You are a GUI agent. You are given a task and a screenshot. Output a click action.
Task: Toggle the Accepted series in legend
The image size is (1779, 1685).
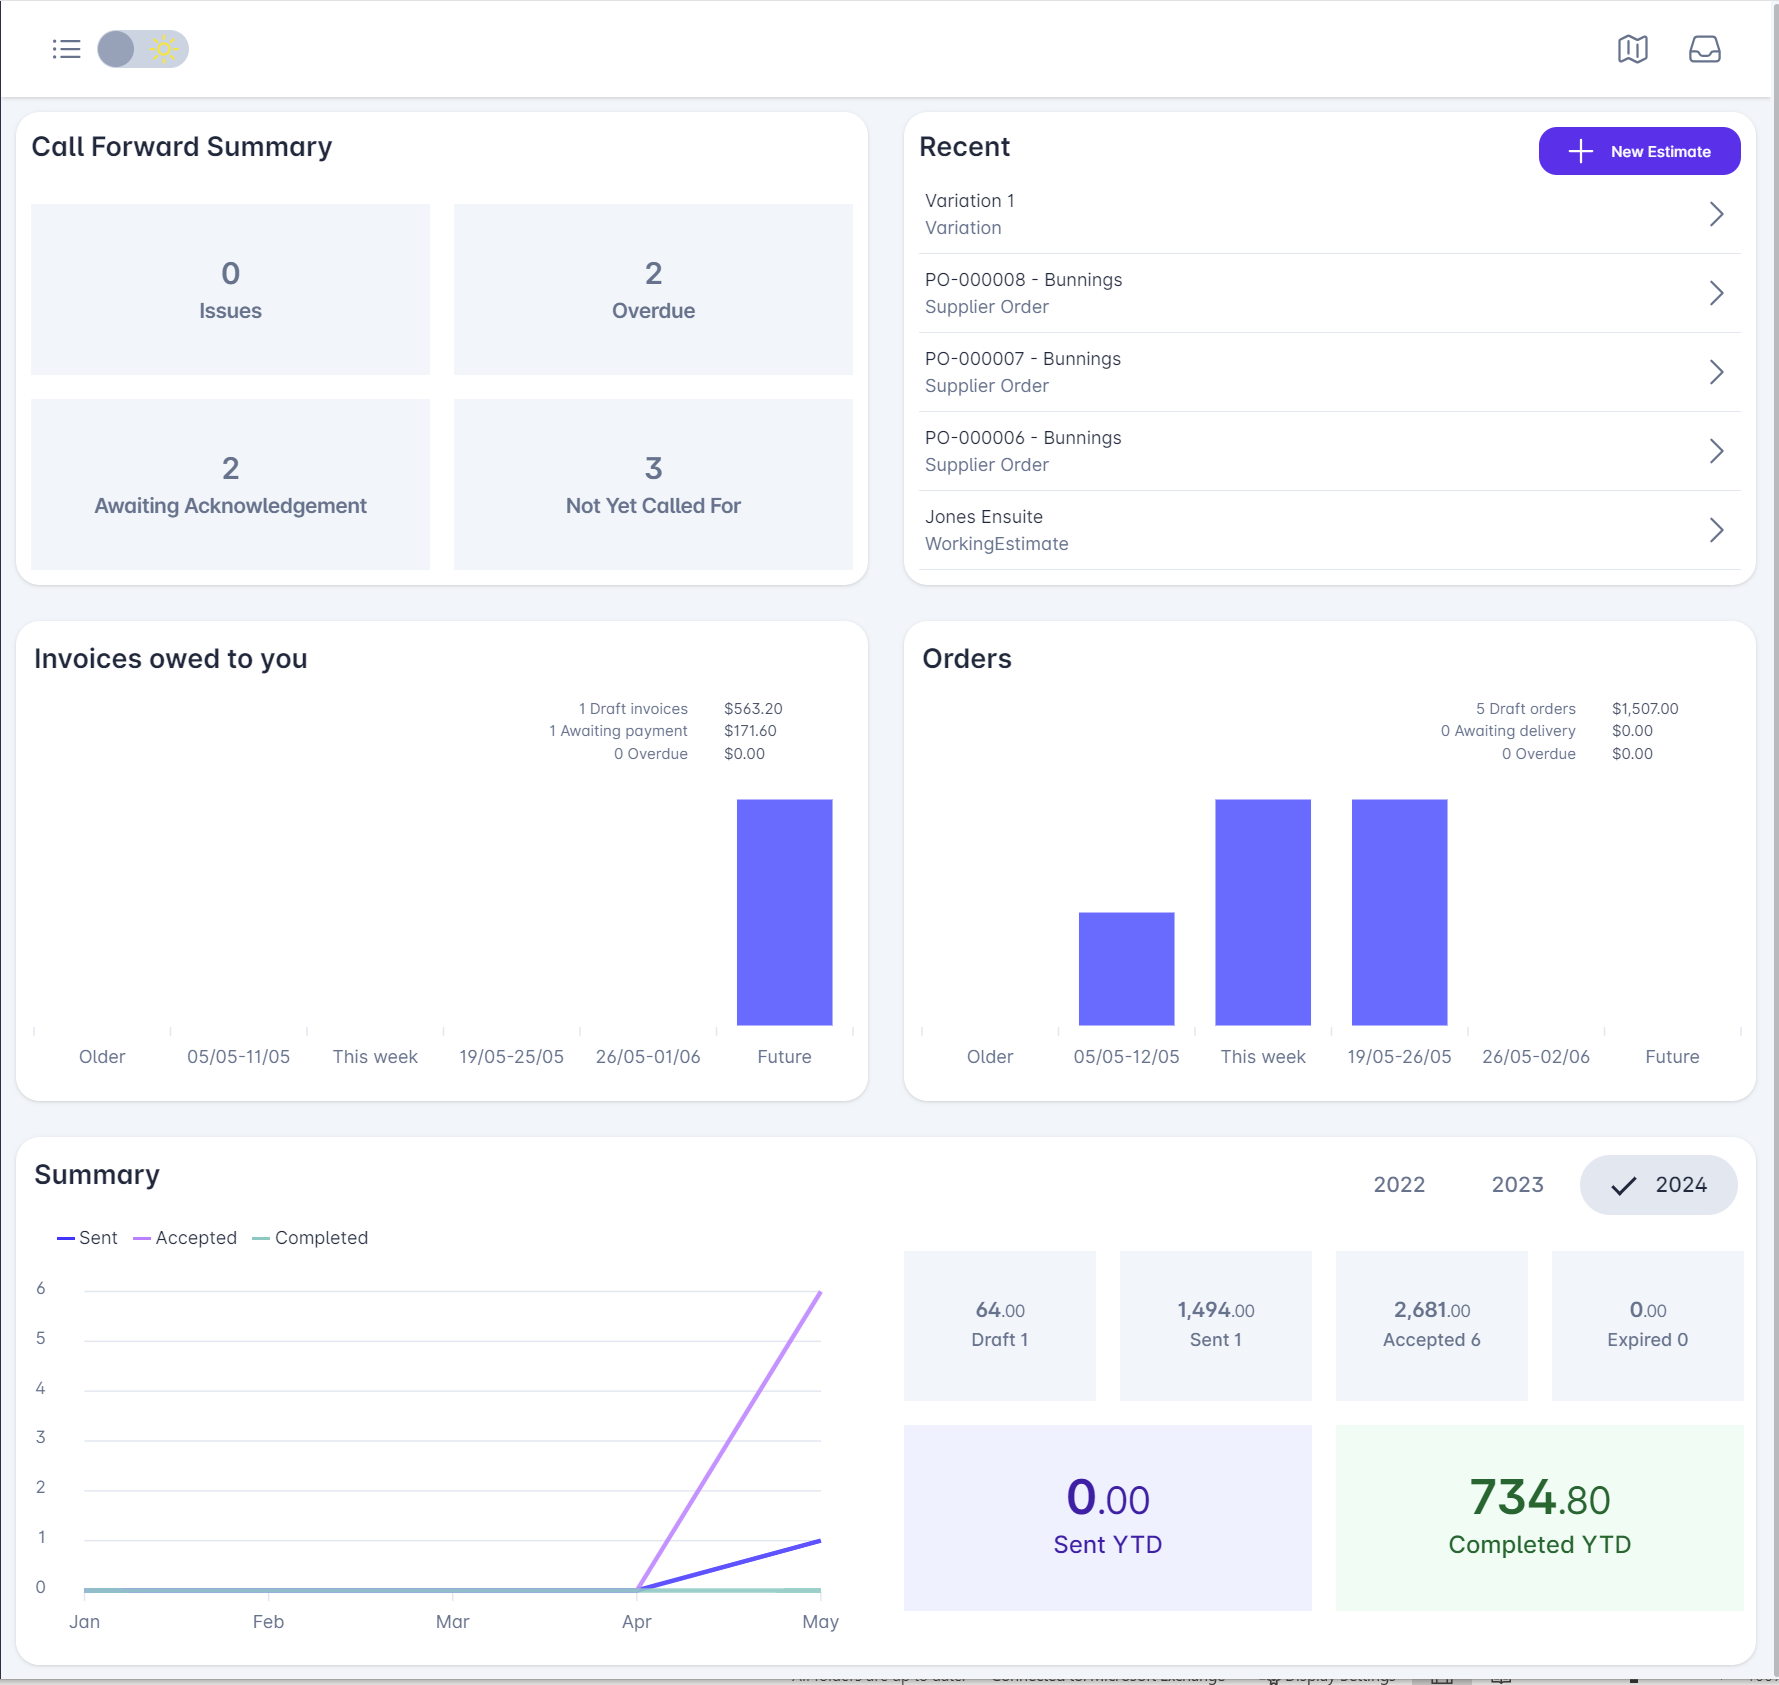(185, 1238)
